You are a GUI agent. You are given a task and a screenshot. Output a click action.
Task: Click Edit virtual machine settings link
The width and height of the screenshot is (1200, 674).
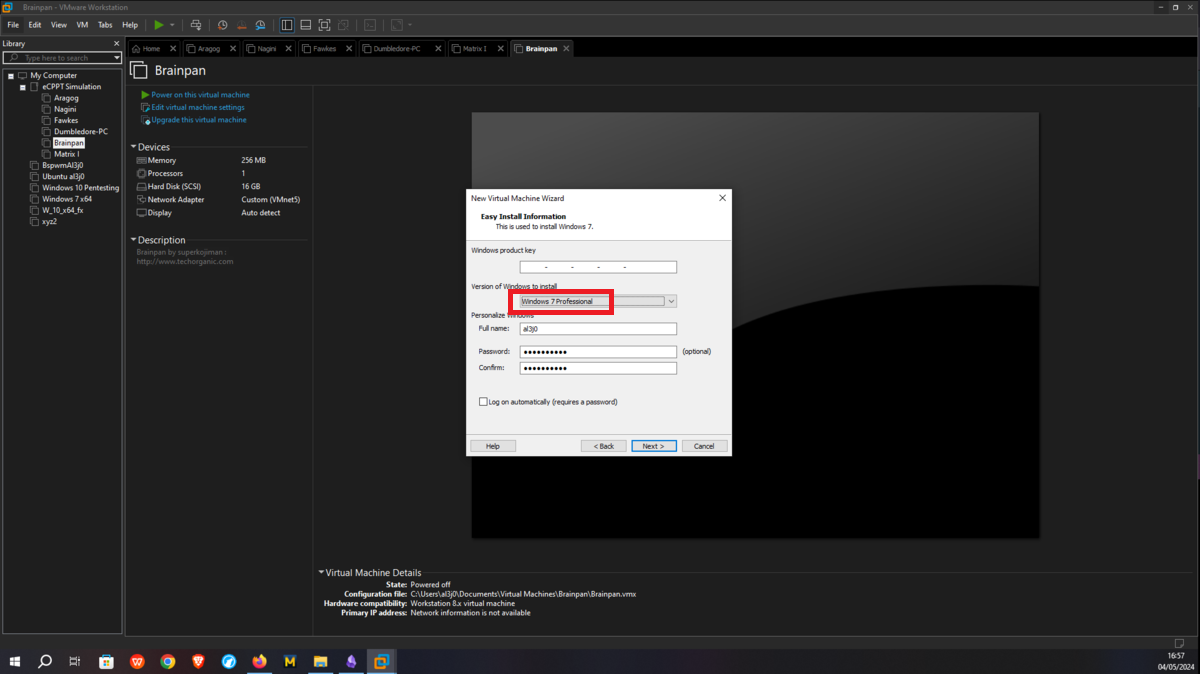point(197,107)
